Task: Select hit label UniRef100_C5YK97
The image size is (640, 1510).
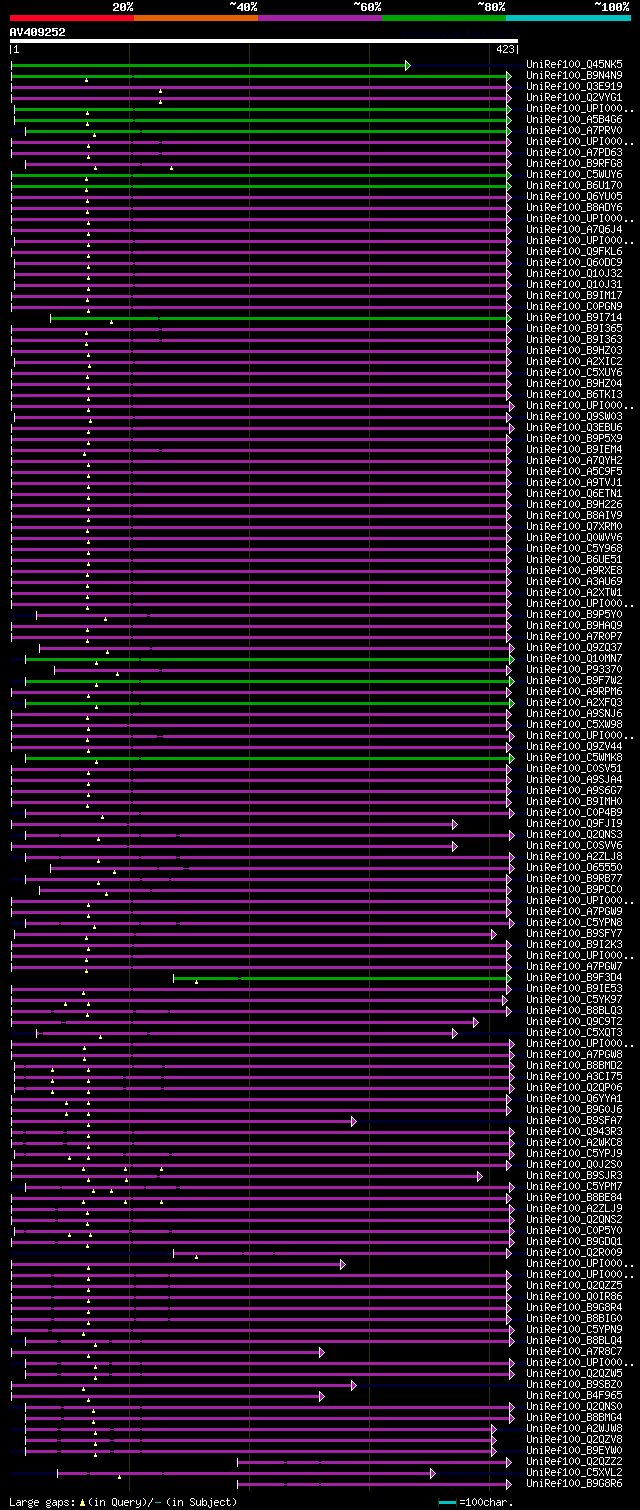Action: 575,1000
